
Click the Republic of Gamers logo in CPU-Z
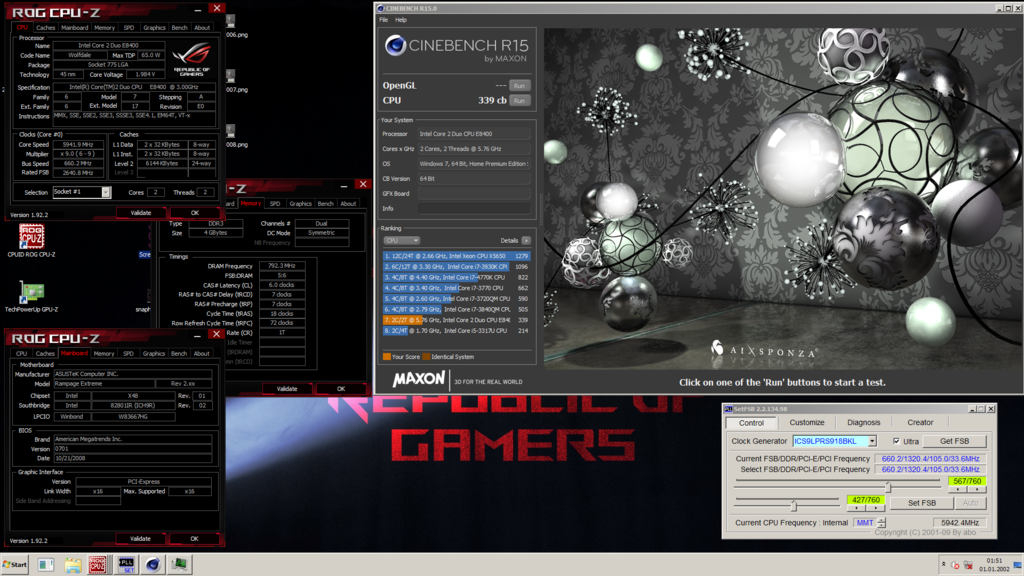(x=191, y=59)
